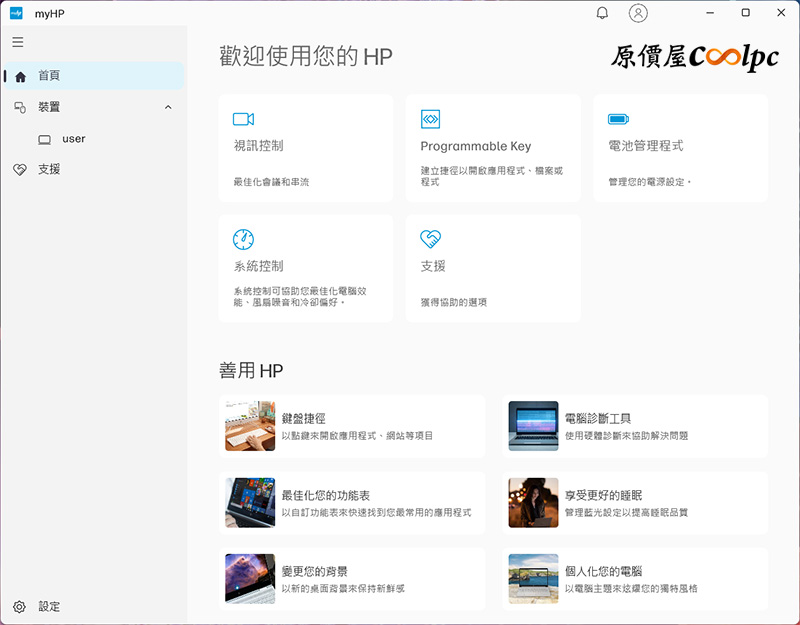The width and height of the screenshot is (800, 625).
Task: Click the 獲得協助的選項 description text
Action: click(x=454, y=303)
